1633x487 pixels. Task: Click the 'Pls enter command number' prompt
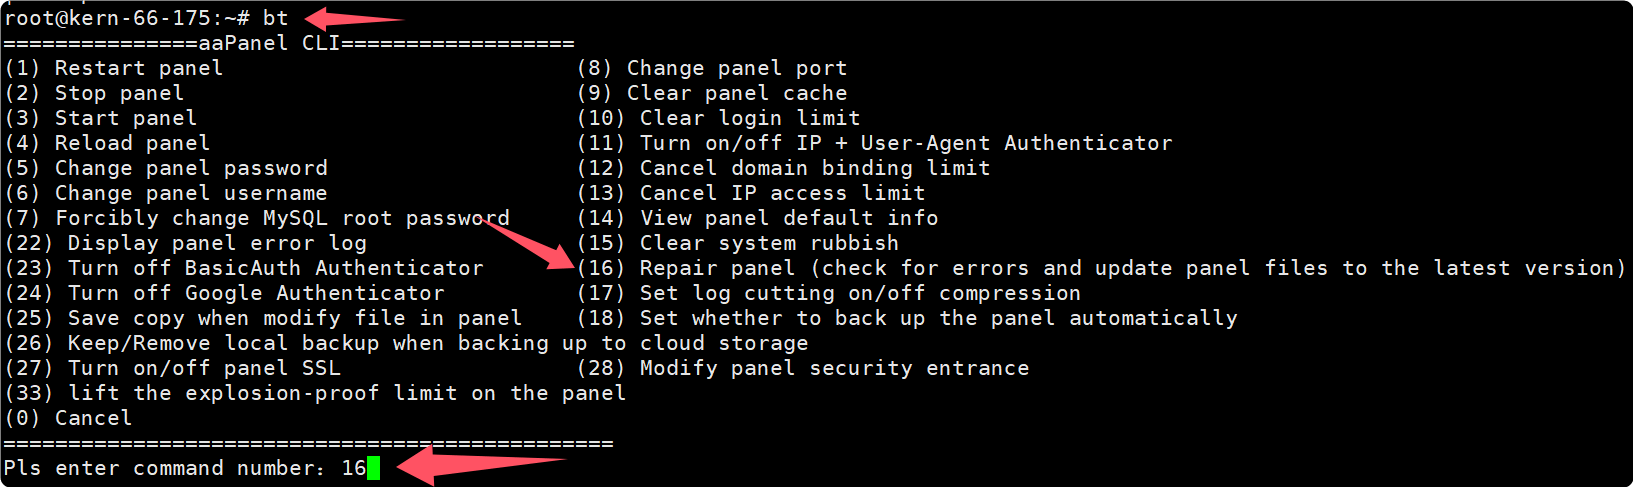(164, 468)
